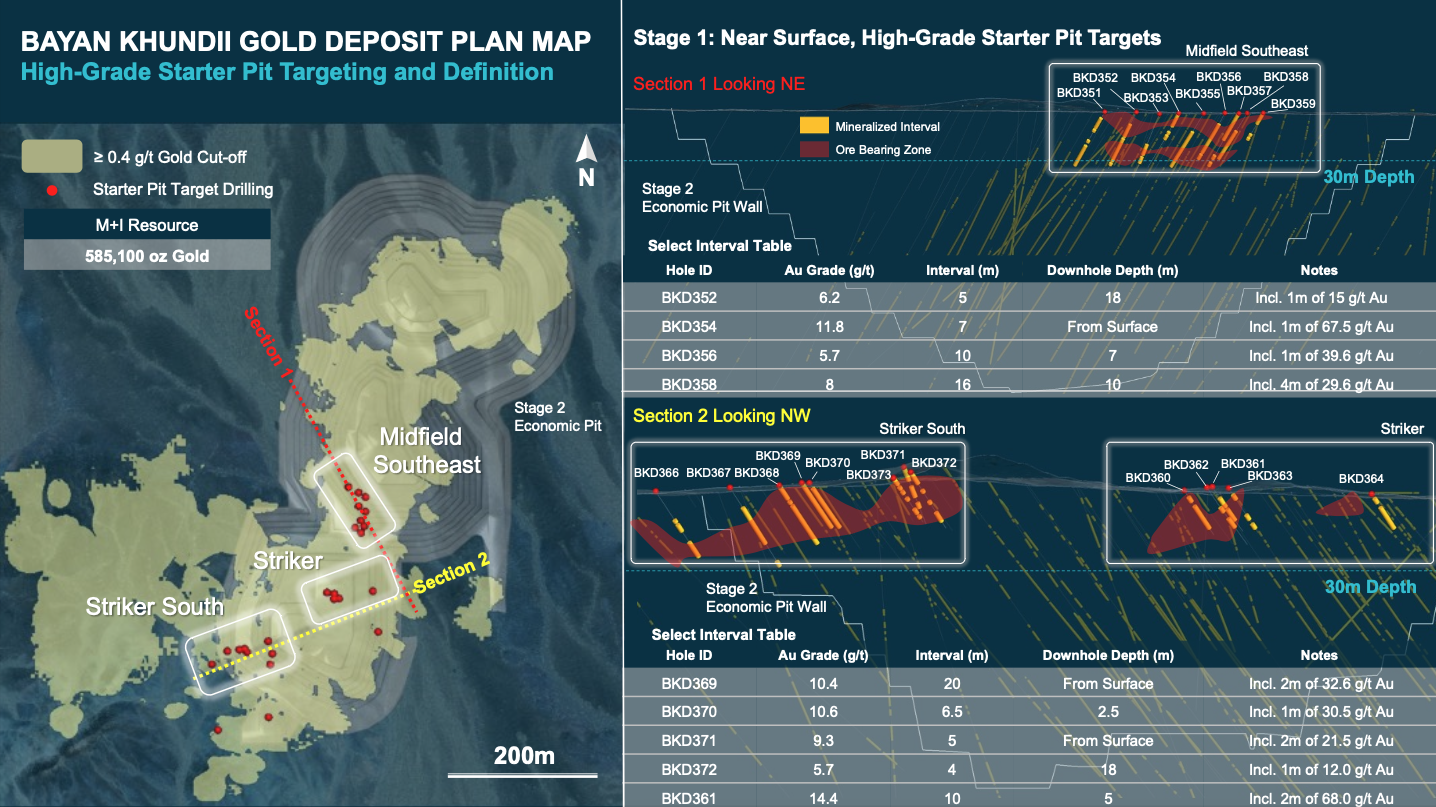Click the M+I Resource header box

[147, 225]
